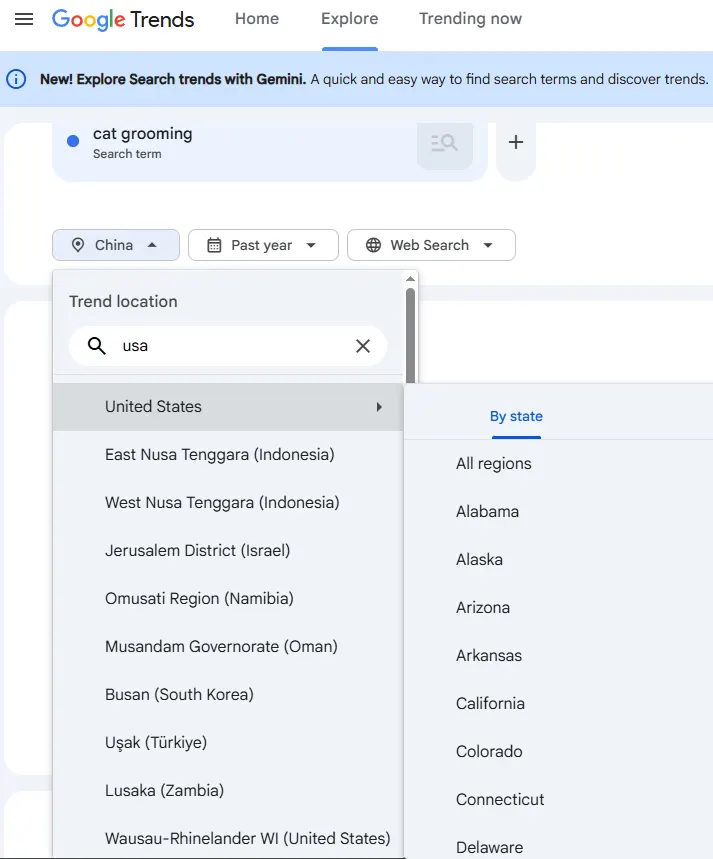Select Arkansas state
713x859 pixels.
coord(558,655)
